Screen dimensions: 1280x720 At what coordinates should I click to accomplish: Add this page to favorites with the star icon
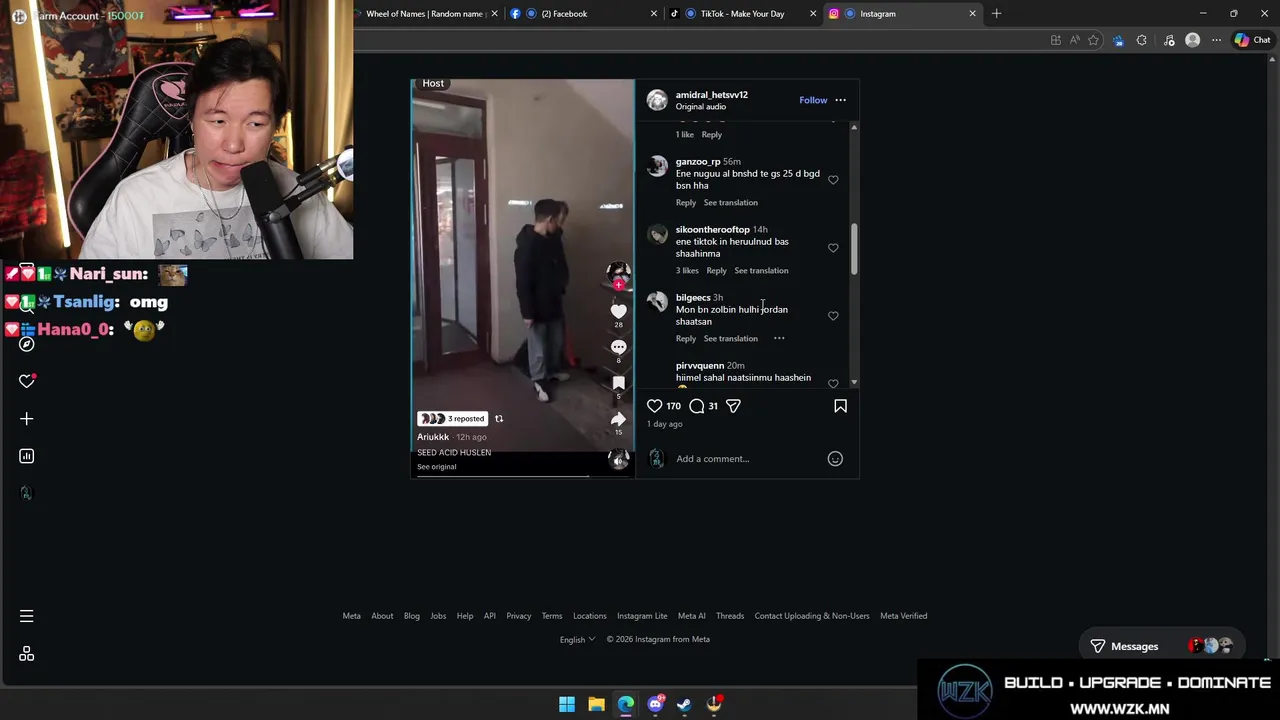[1093, 40]
